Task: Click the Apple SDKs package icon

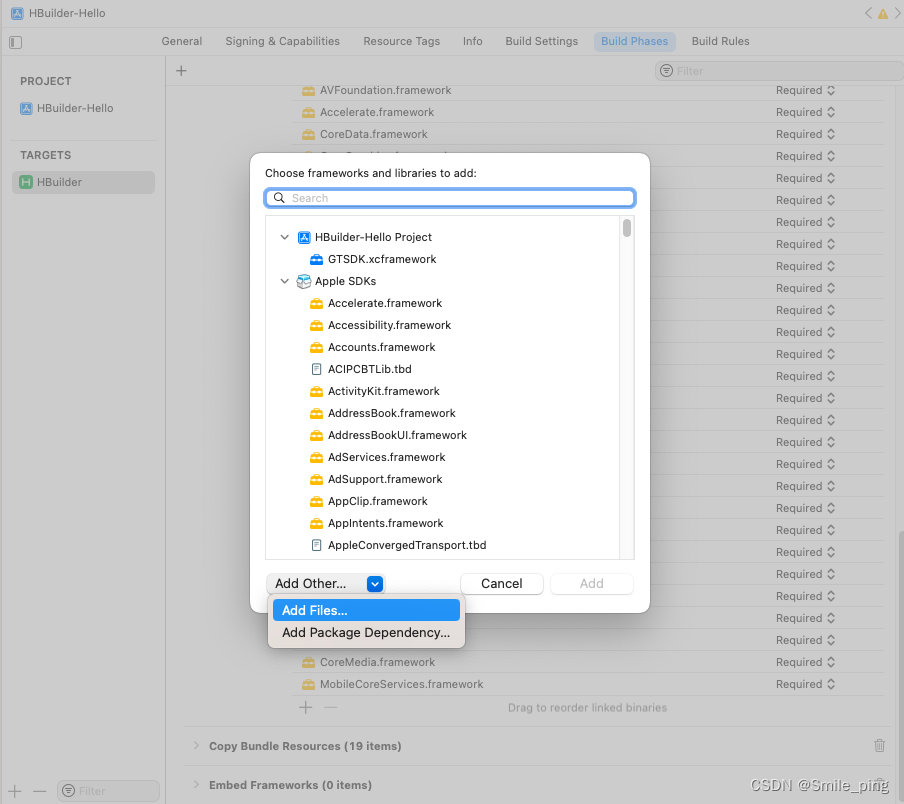Action: click(x=303, y=281)
